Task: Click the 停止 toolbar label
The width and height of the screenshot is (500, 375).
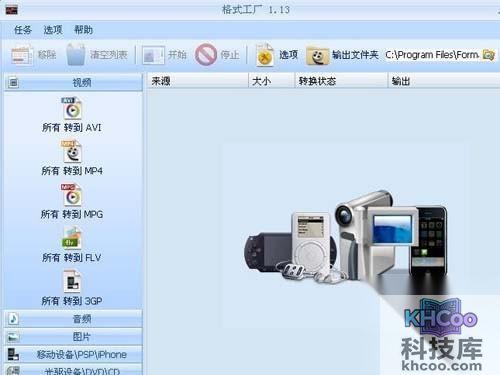Action: coord(230,55)
